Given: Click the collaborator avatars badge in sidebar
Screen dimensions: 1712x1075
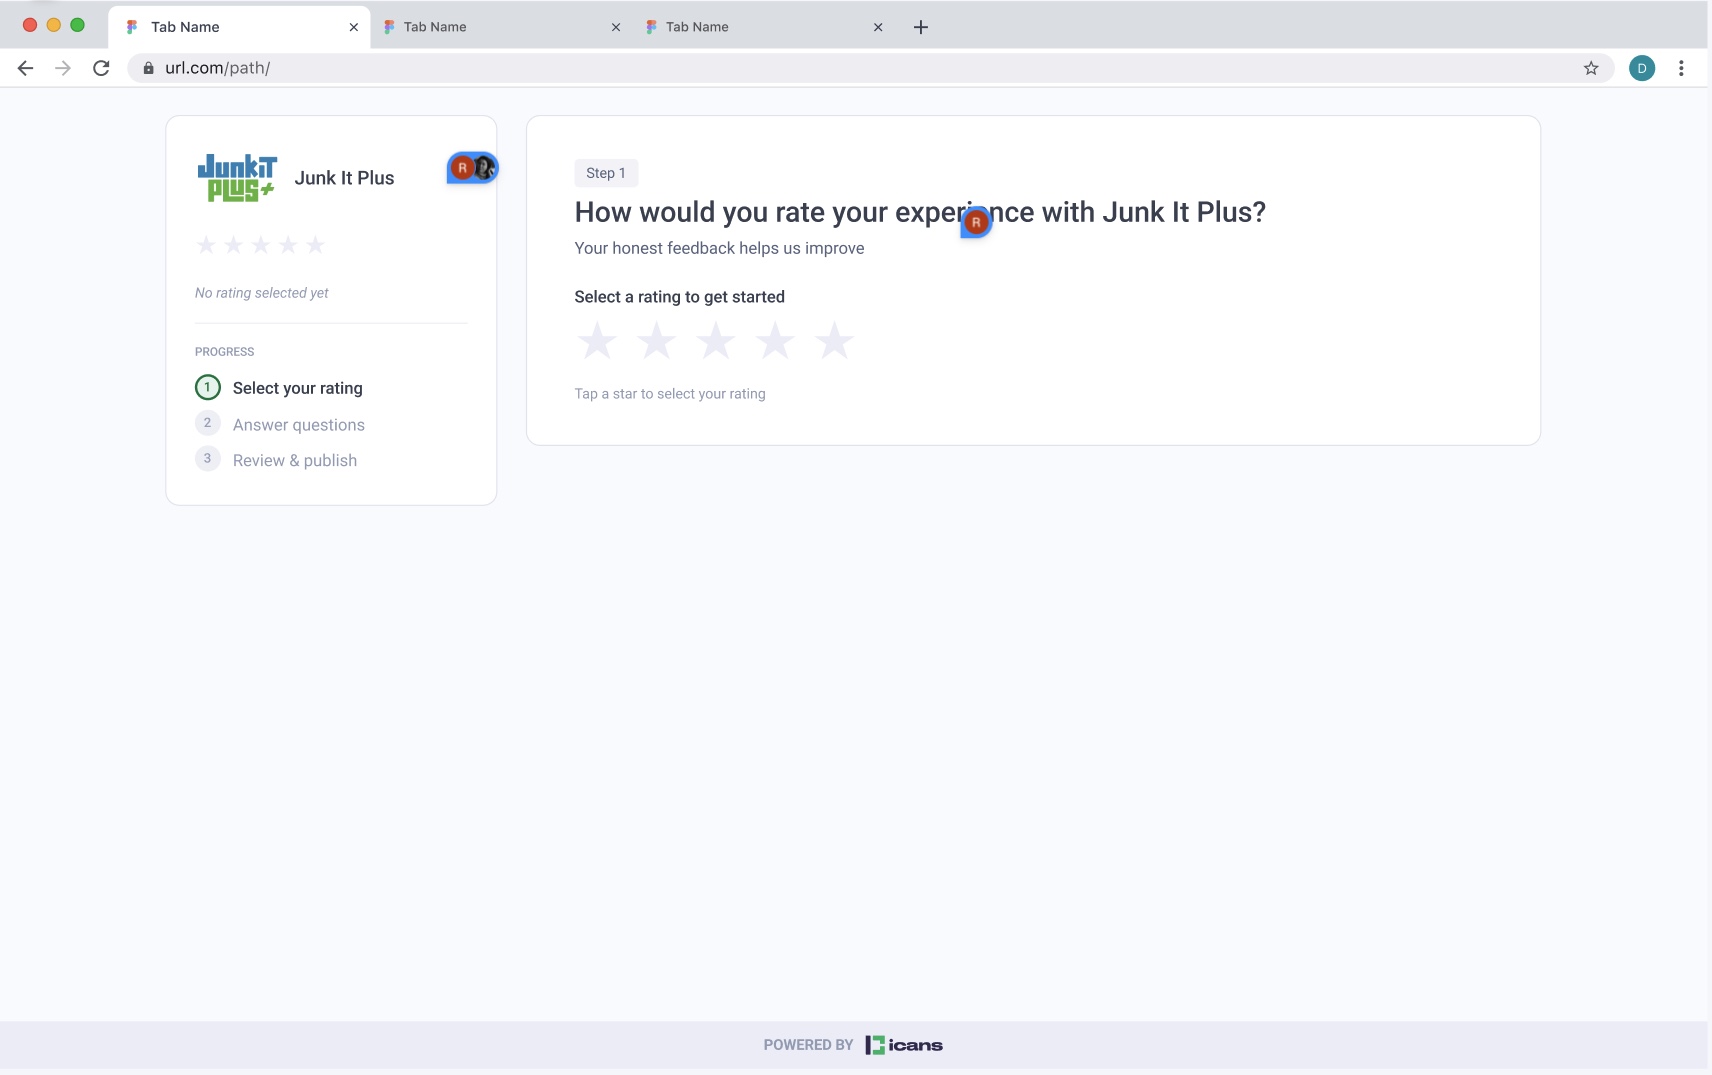Looking at the screenshot, I should (x=472, y=168).
